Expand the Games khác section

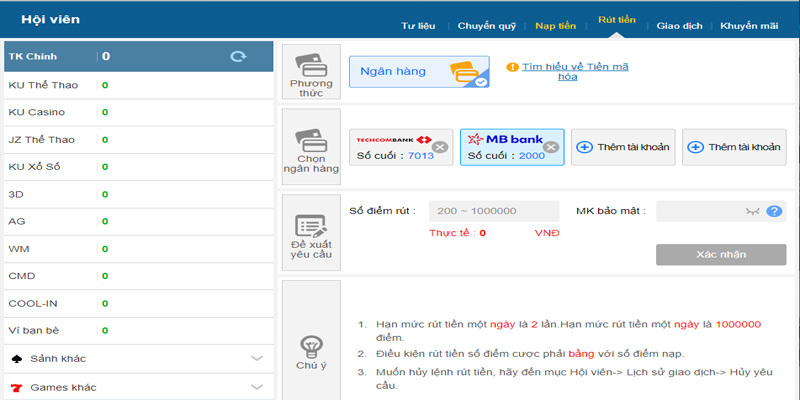[x=137, y=386]
